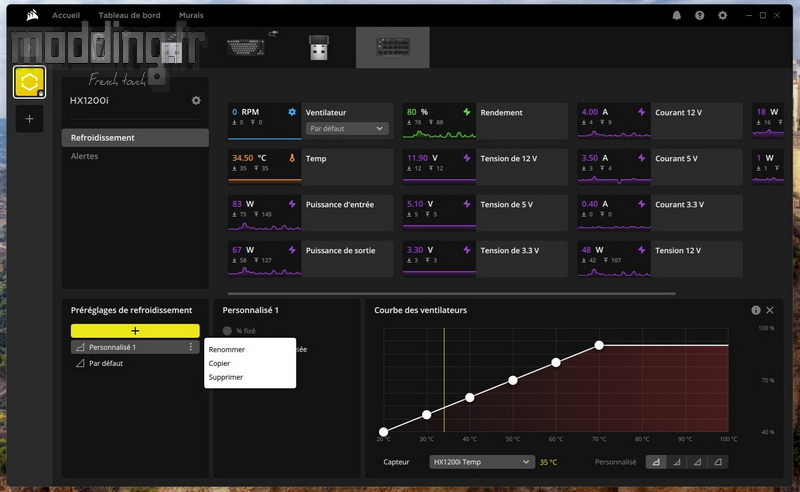Click lightning icon on Courant 12 V tile

[641, 112]
